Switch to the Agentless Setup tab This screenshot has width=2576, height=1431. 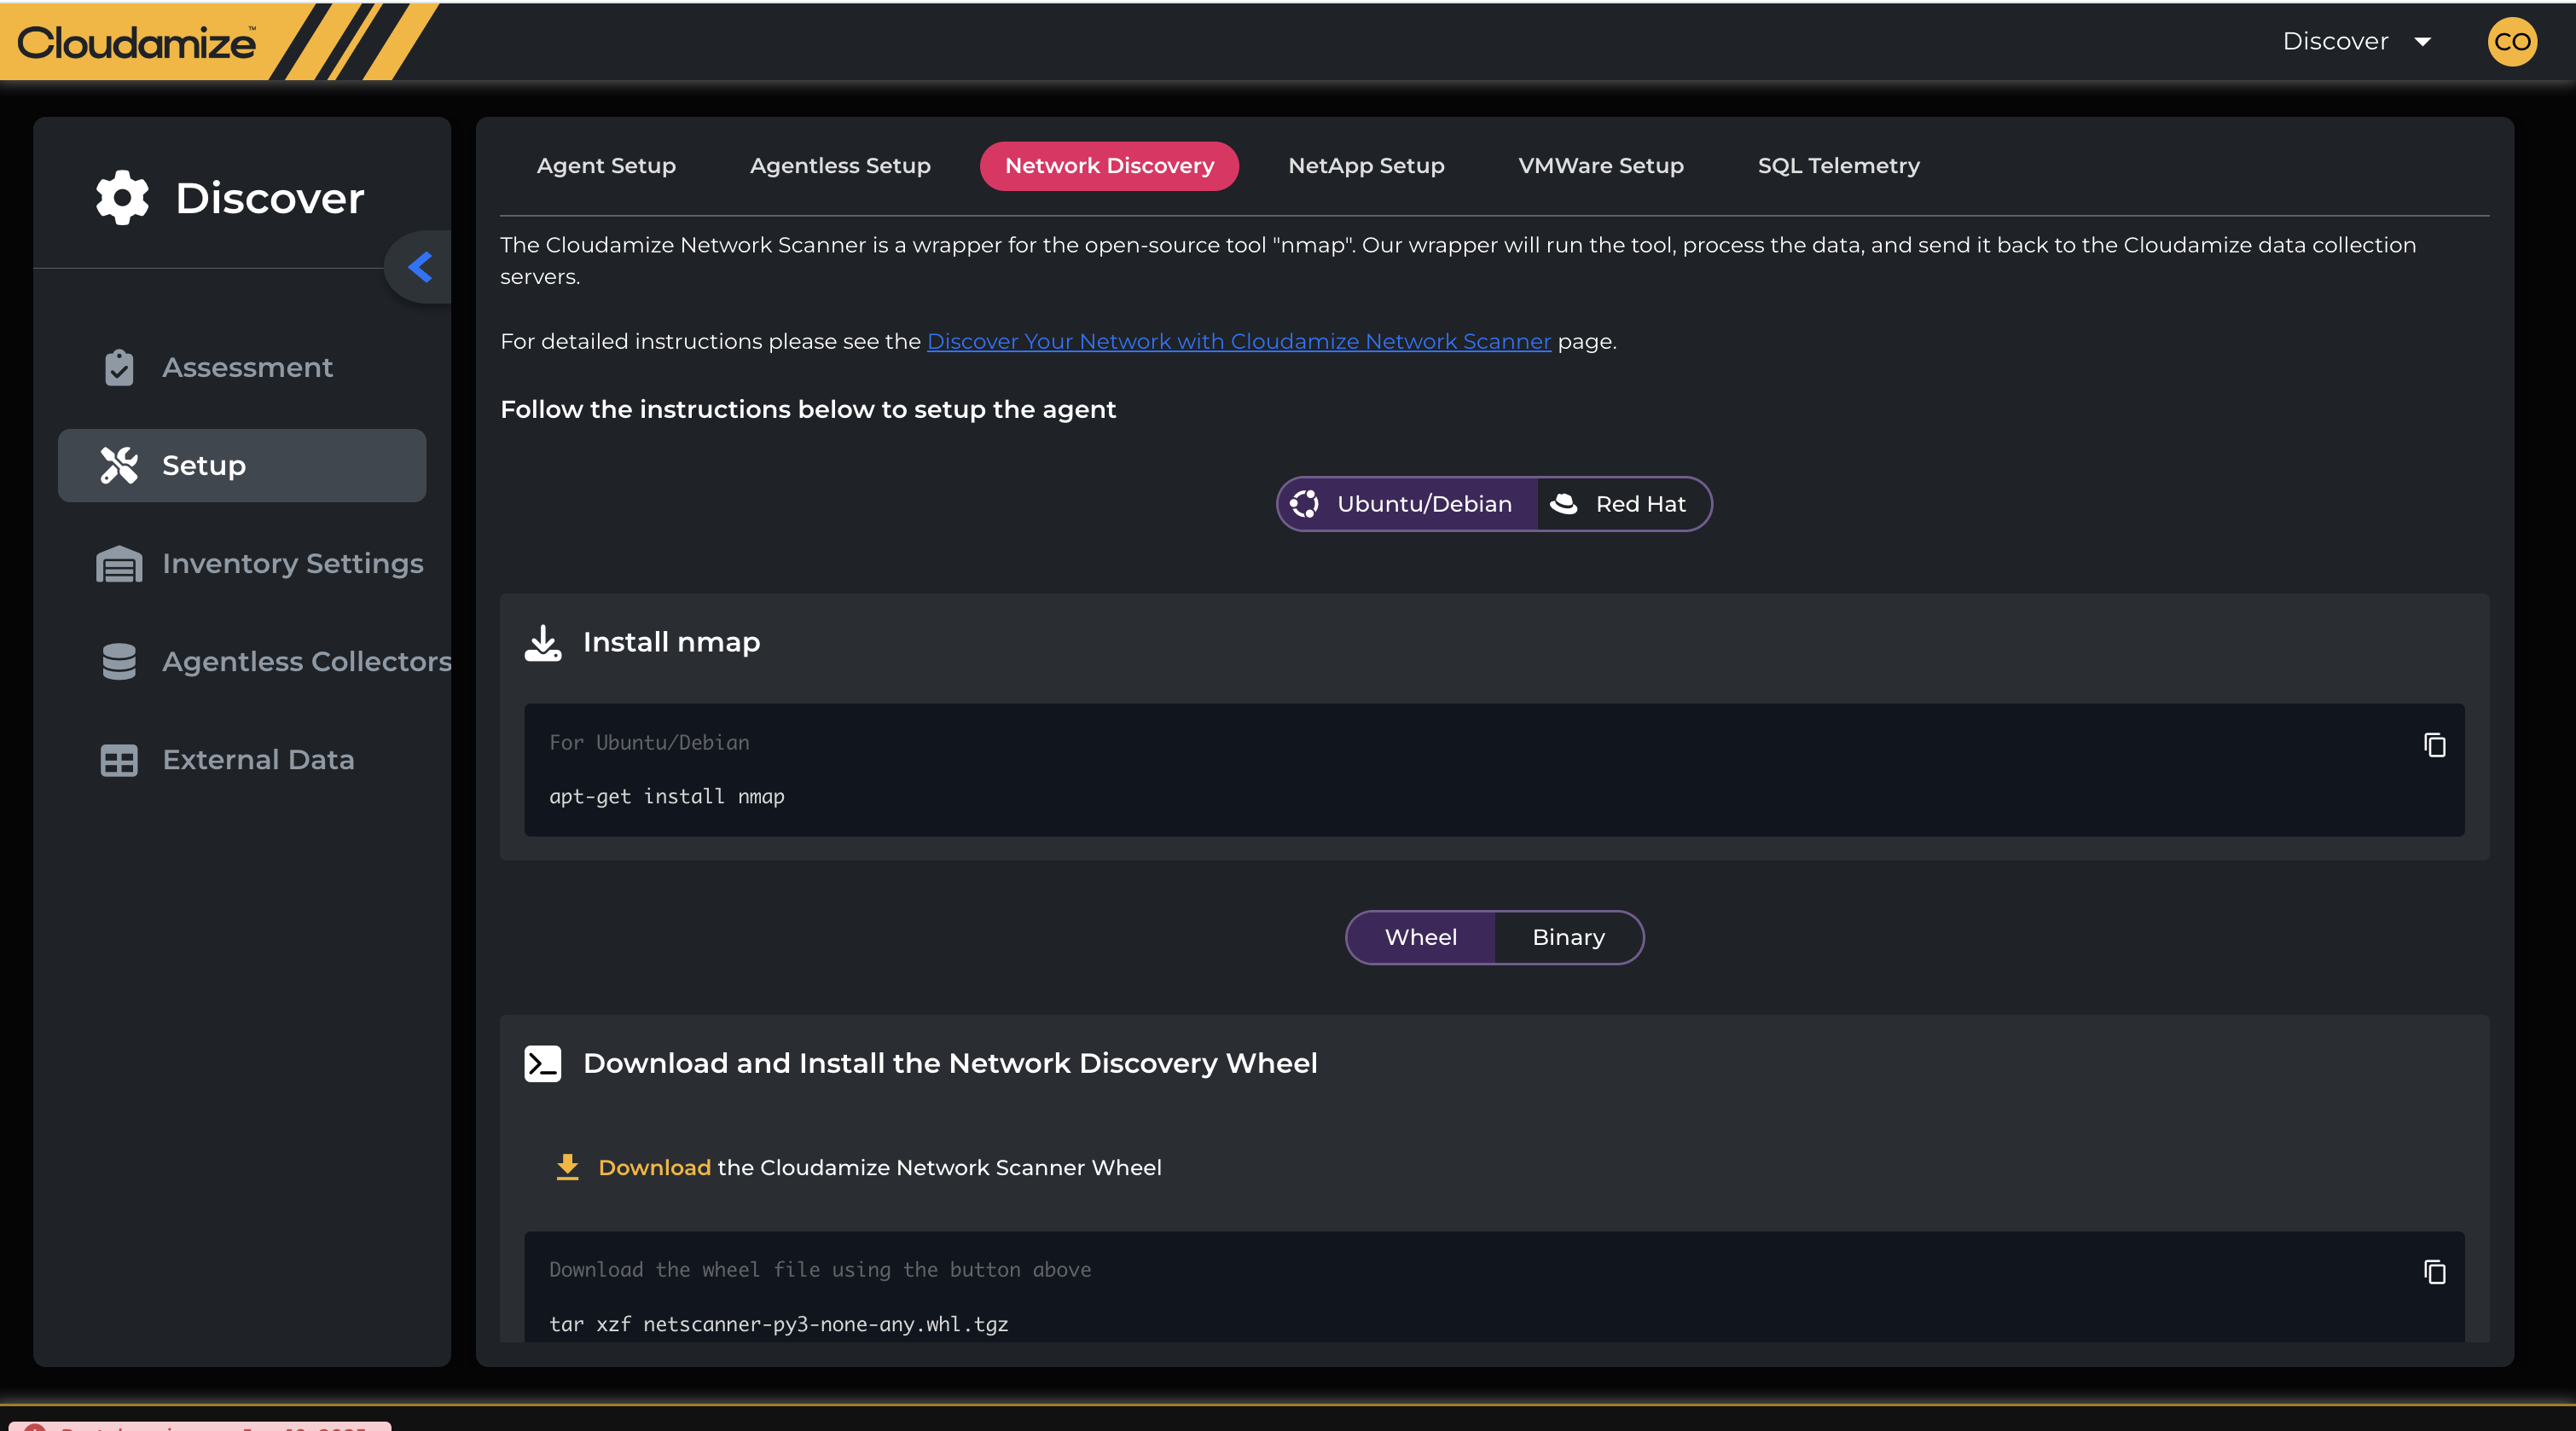839,166
